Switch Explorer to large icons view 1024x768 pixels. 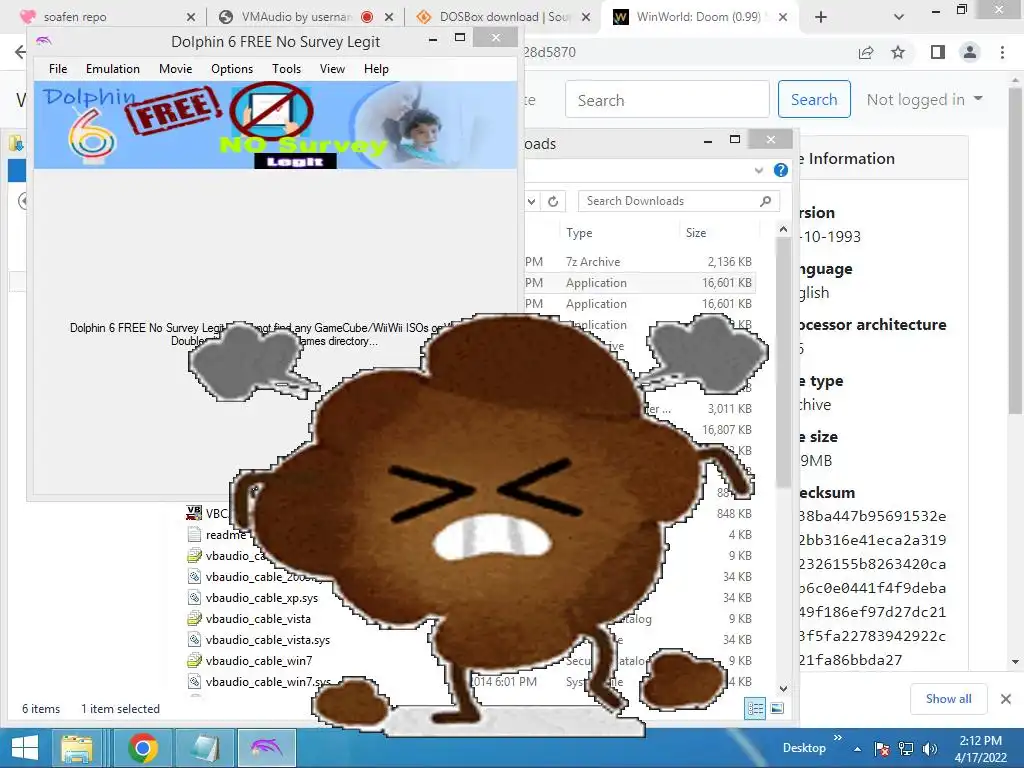click(777, 709)
